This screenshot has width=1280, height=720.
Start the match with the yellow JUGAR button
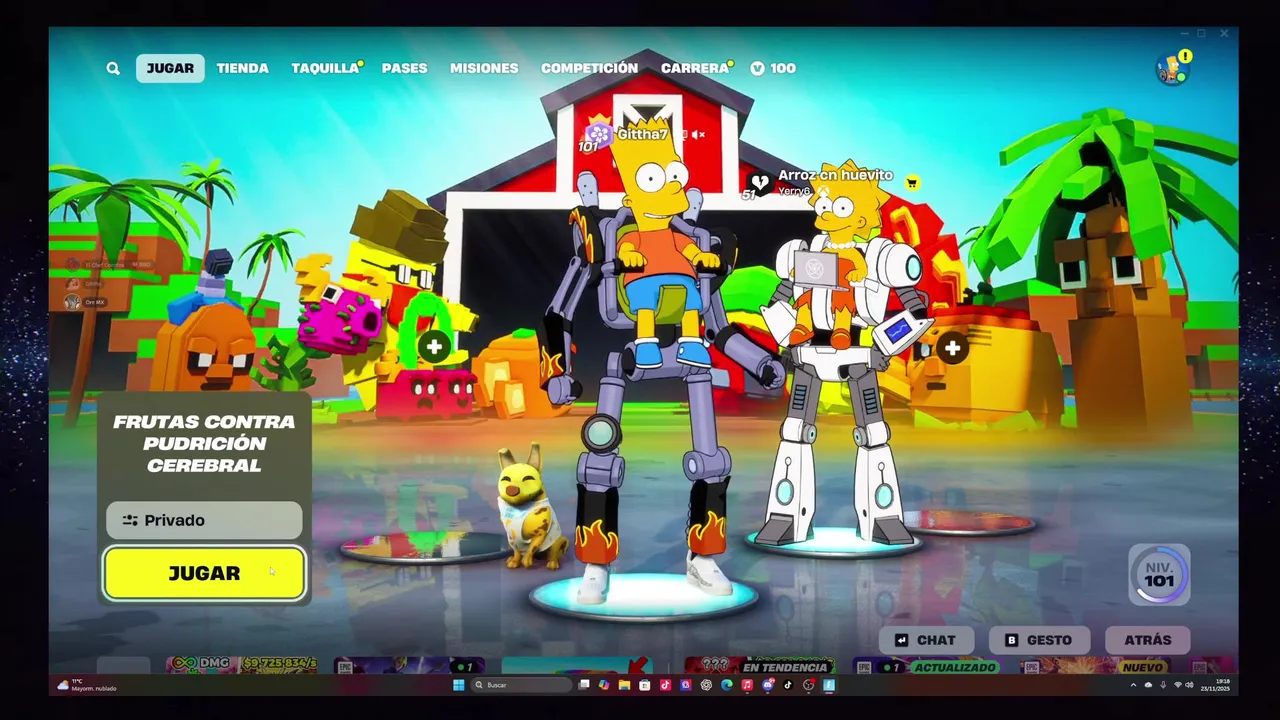pyautogui.click(x=204, y=573)
